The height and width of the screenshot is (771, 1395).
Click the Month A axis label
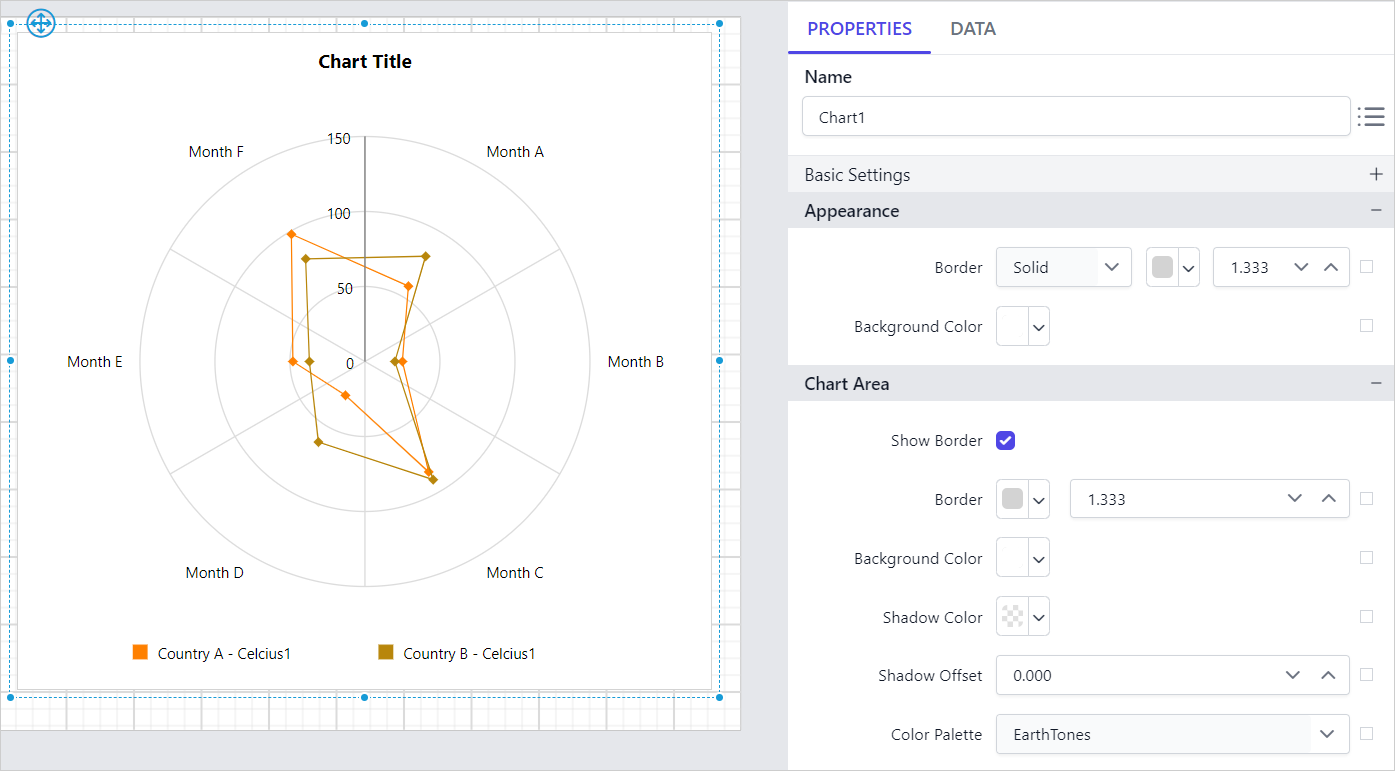tap(515, 151)
